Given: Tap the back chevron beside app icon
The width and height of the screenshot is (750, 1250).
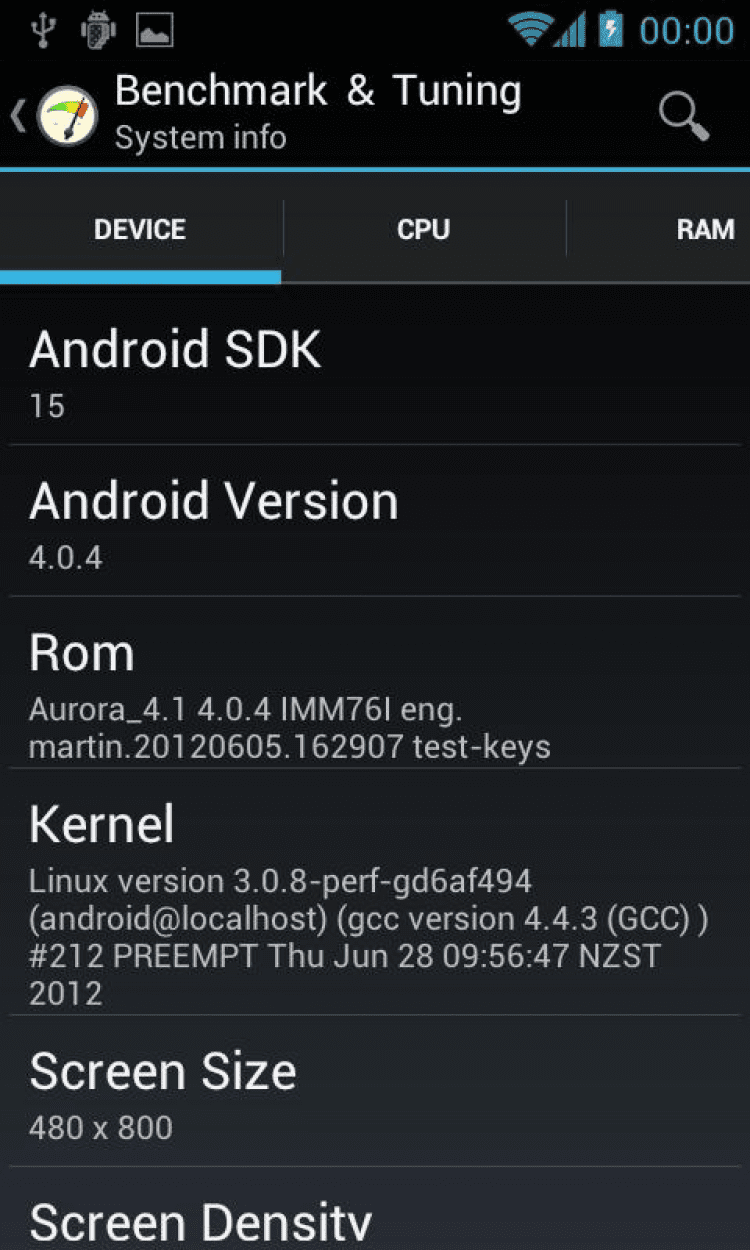Looking at the screenshot, I should point(18,116).
